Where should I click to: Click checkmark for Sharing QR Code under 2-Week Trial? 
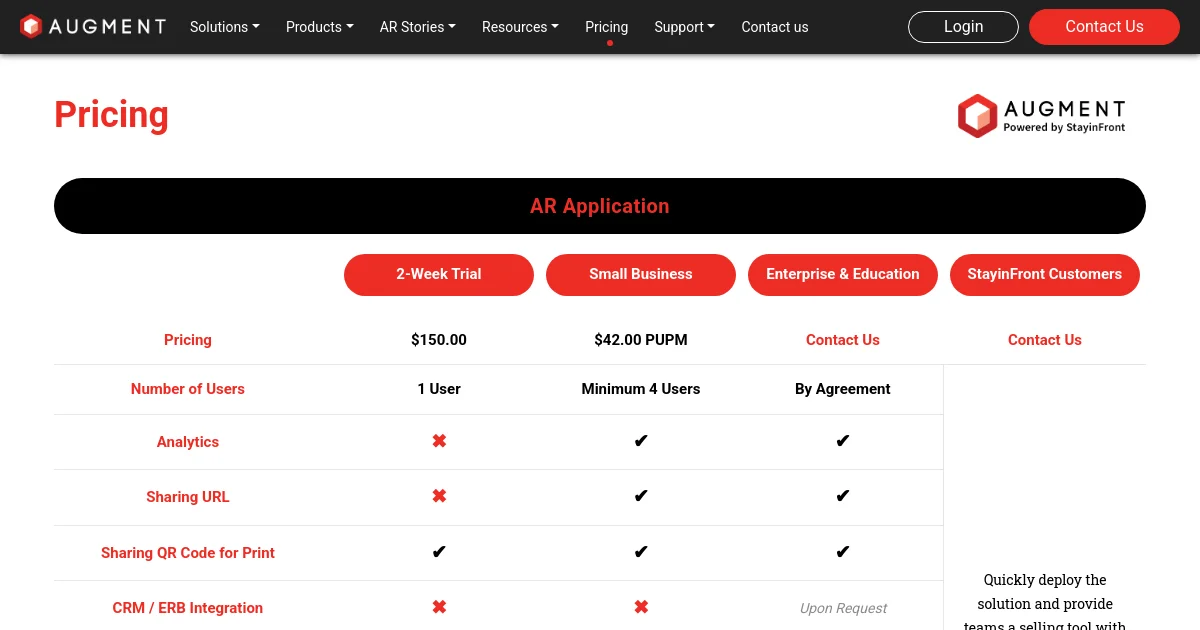[439, 552]
